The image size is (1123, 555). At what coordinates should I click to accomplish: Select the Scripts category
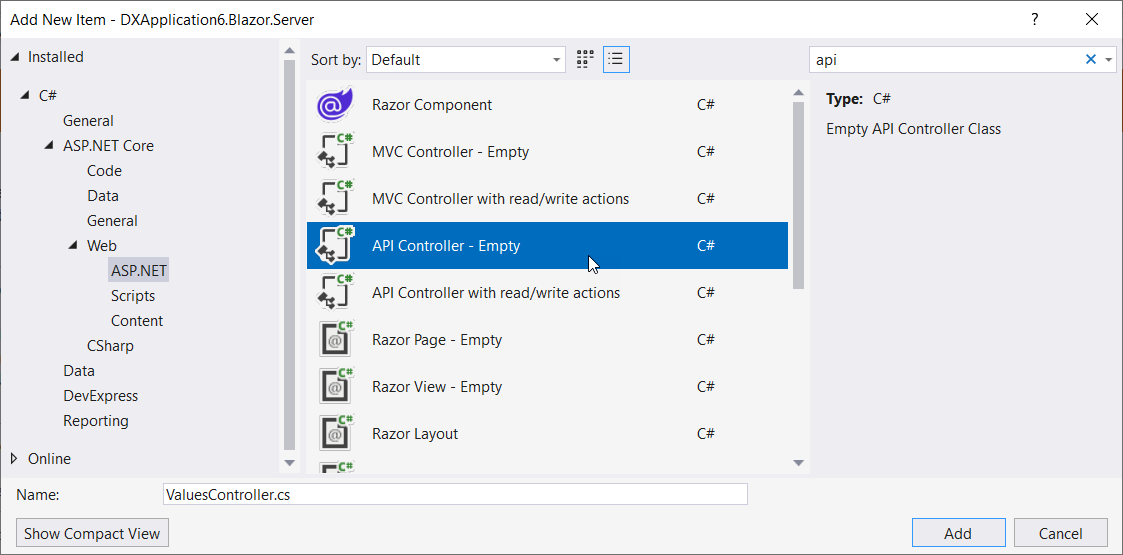(x=132, y=296)
